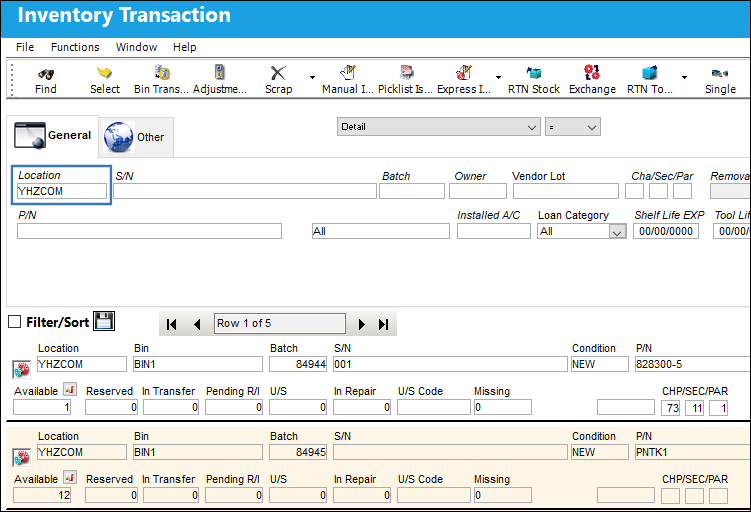This screenshot has height=512, width=751.
Task: Switch to the General tab
Action: [x=53, y=136]
